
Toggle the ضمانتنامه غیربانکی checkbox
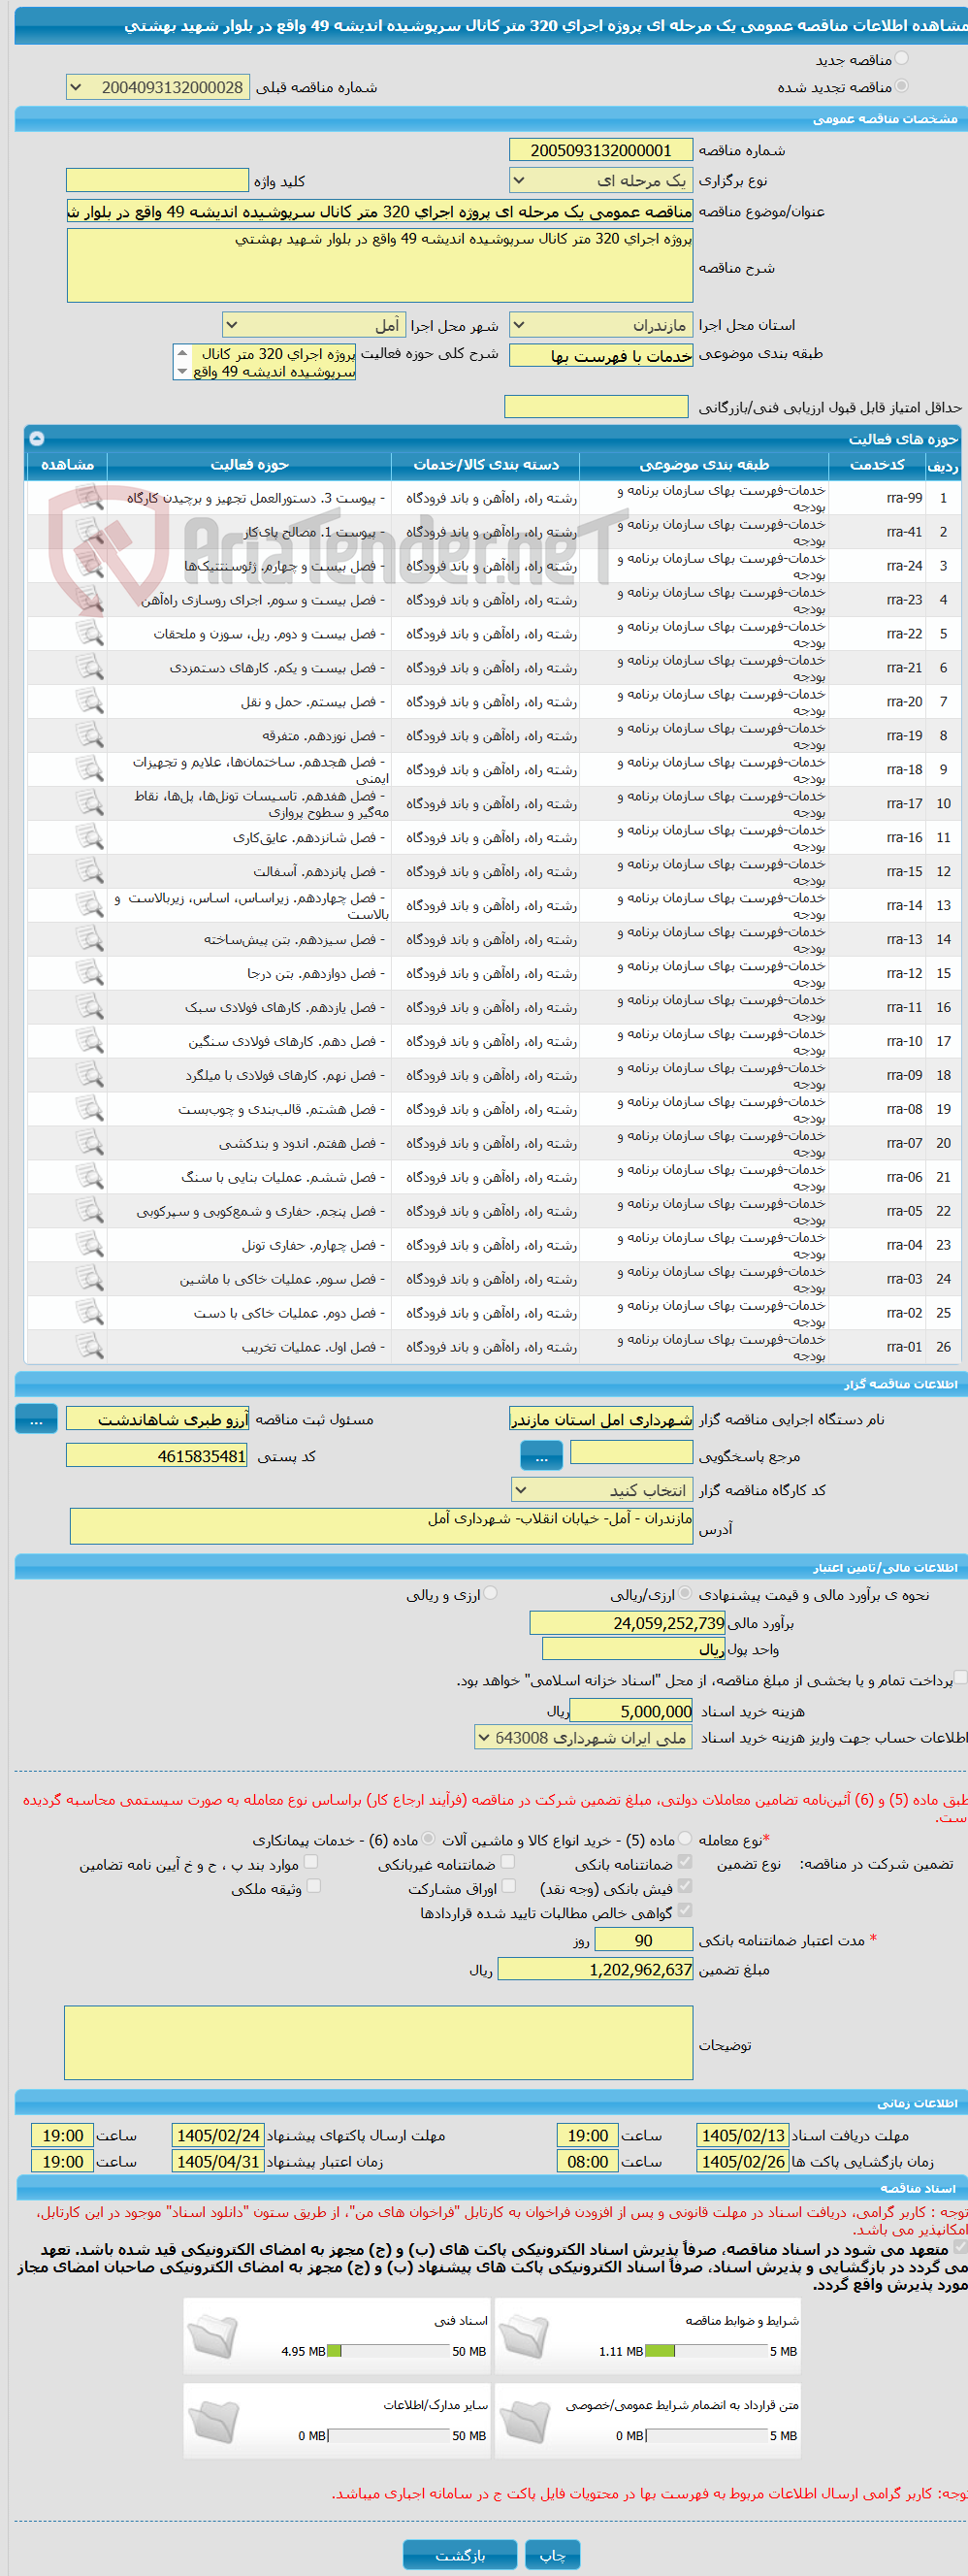click(508, 1863)
